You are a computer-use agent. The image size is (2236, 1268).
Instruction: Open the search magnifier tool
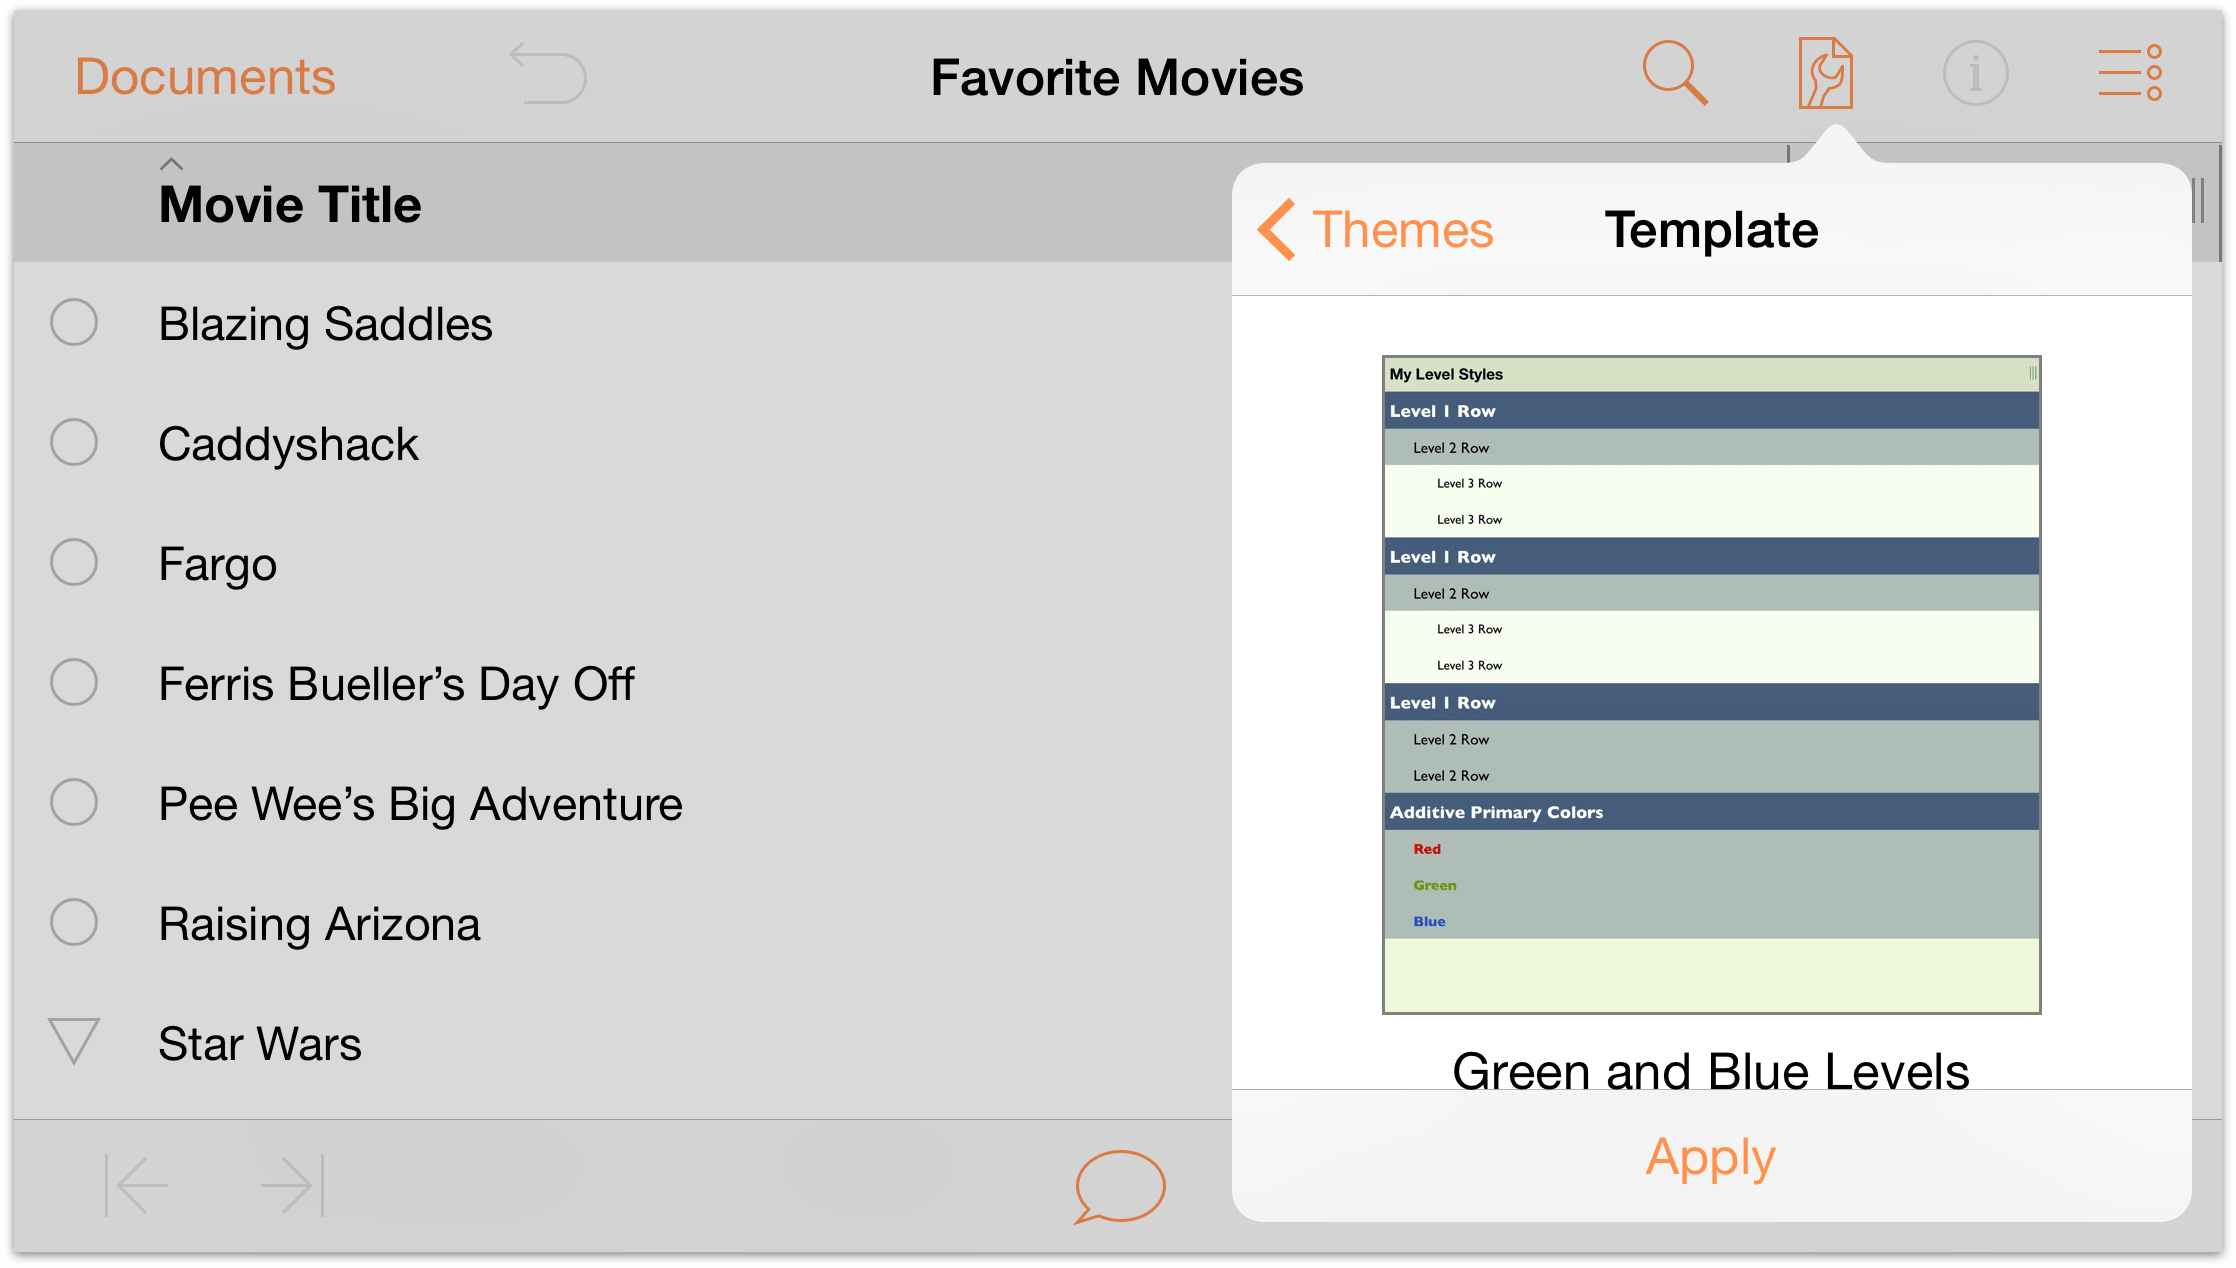pos(1675,73)
